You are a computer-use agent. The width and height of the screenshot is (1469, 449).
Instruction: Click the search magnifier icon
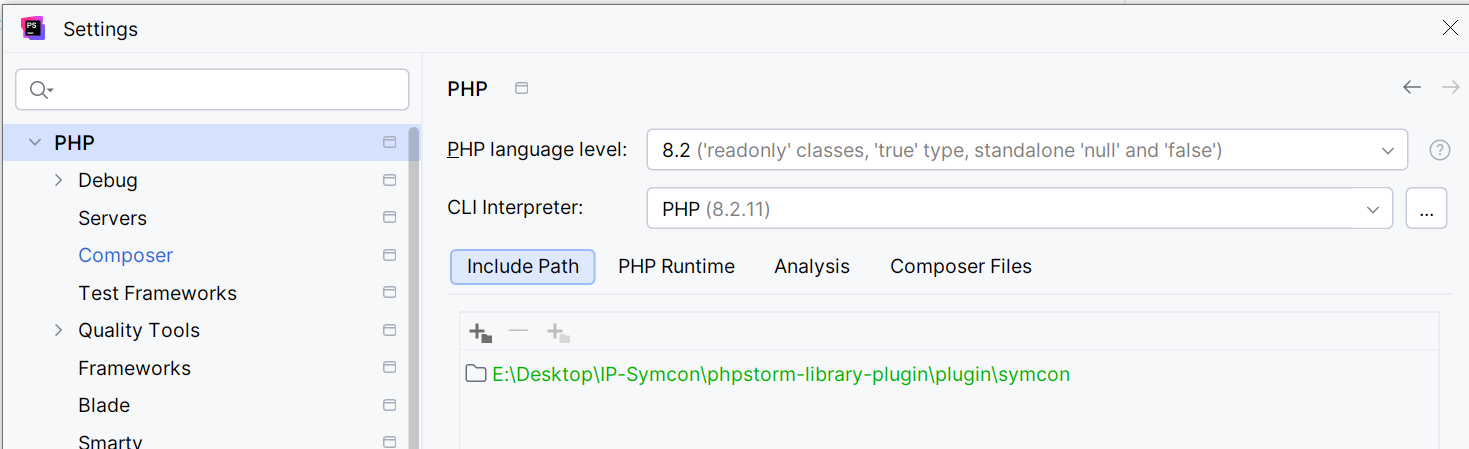point(39,90)
